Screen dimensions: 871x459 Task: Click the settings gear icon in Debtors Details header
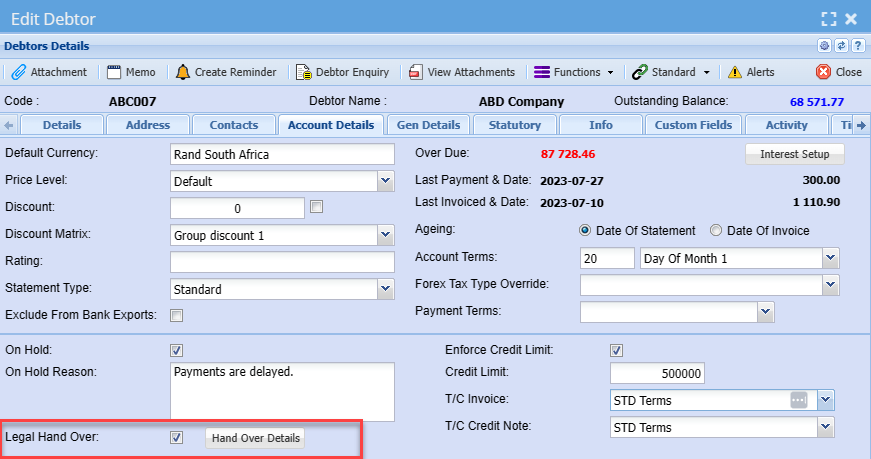pyautogui.click(x=824, y=46)
